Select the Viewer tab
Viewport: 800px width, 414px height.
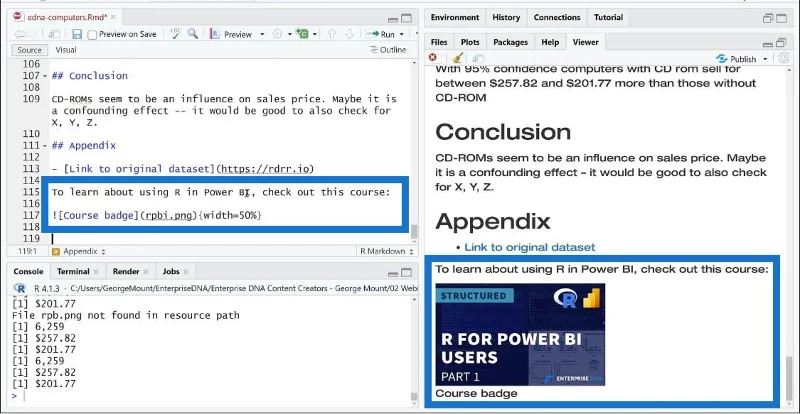click(585, 42)
